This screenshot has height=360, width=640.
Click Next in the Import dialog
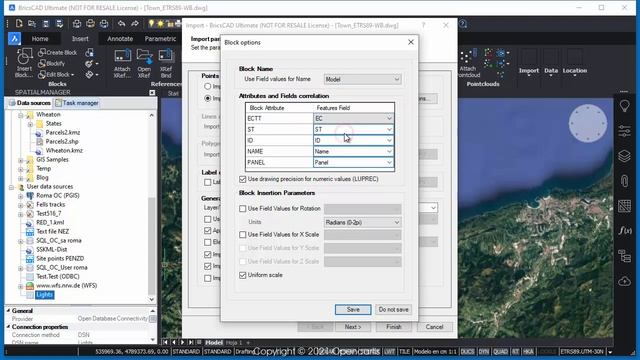pyautogui.click(x=353, y=327)
